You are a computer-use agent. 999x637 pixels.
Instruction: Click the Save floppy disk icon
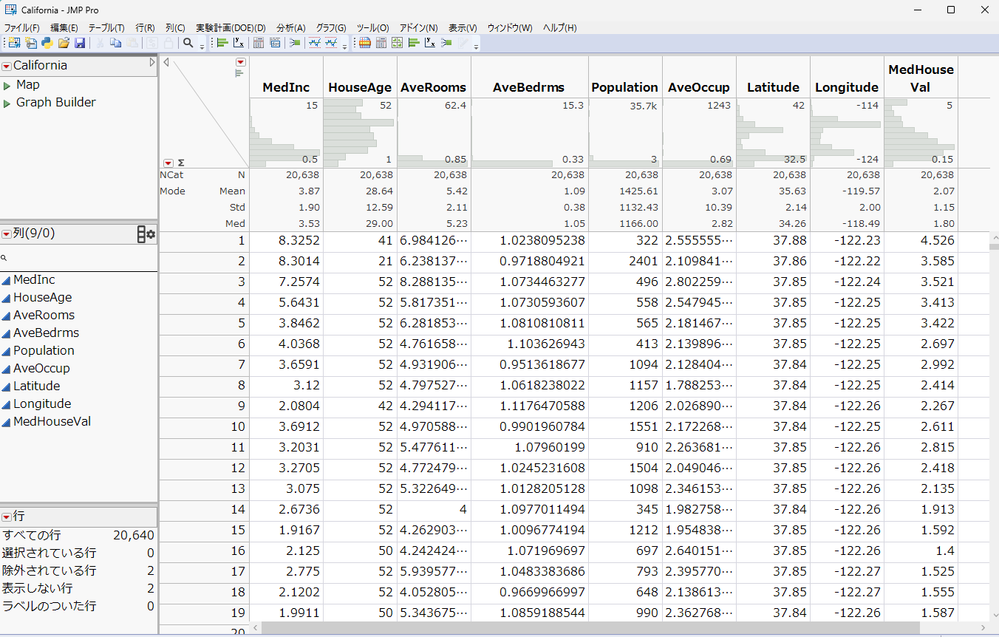pyautogui.click(x=80, y=44)
